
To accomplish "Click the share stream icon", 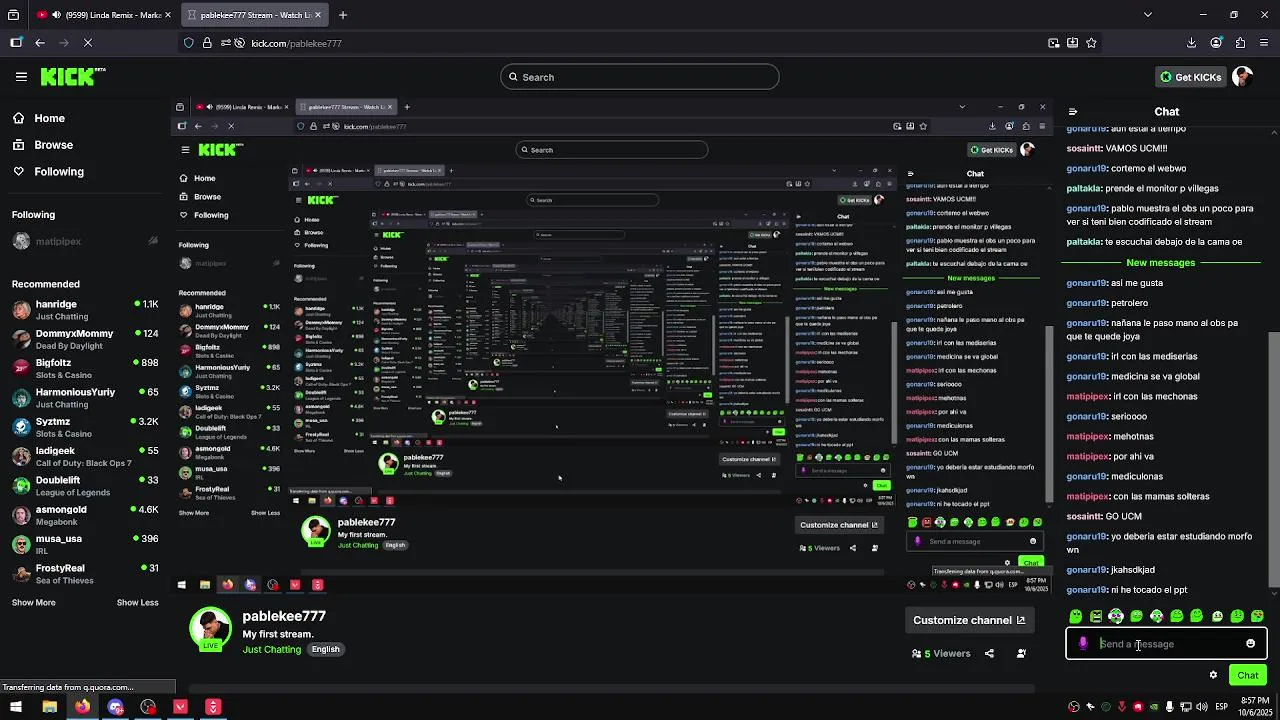I will point(989,654).
